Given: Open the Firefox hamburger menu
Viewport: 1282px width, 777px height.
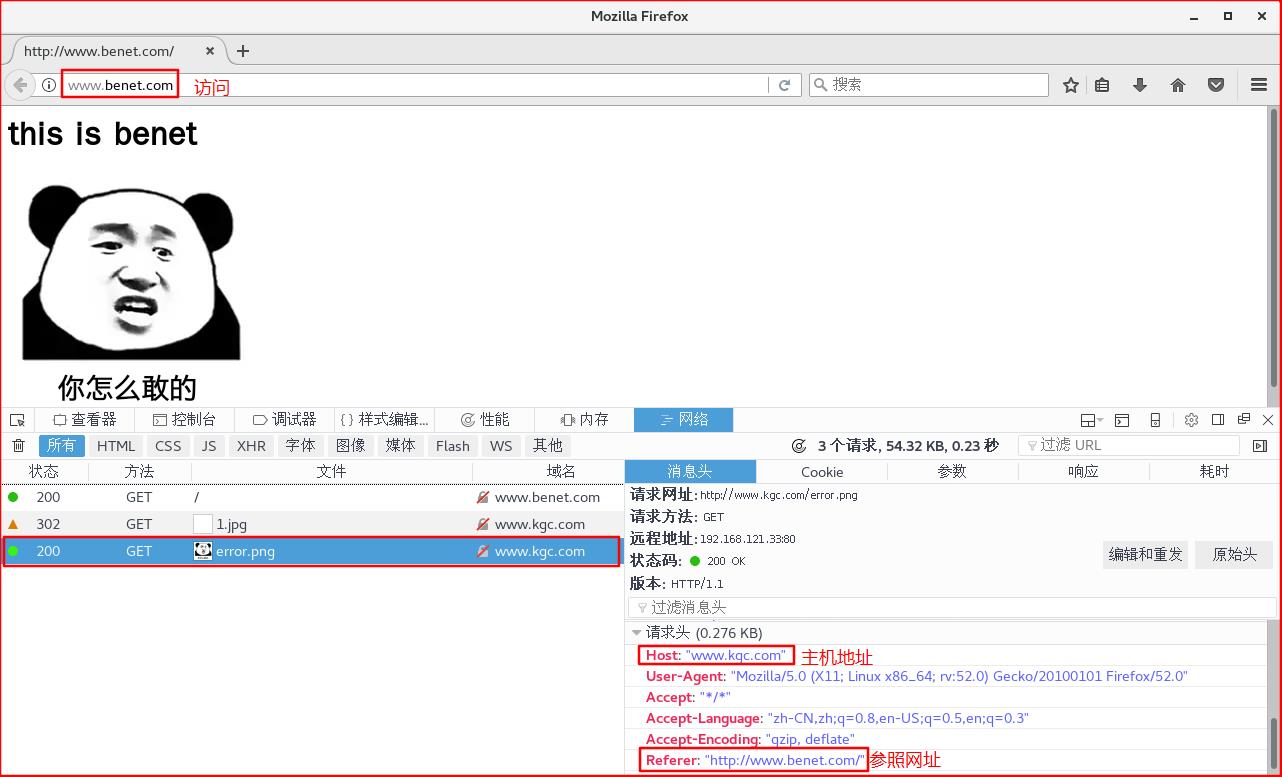Looking at the screenshot, I should tap(1259, 85).
